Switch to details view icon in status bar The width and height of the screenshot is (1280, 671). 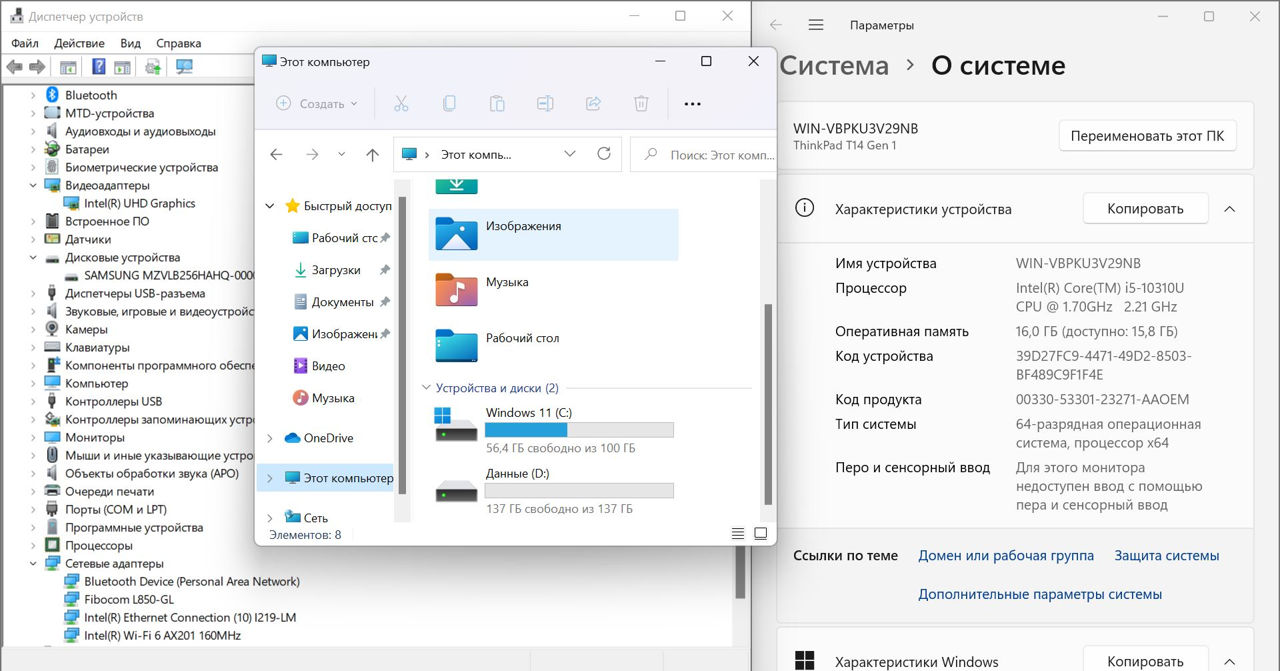click(x=738, y=534)
